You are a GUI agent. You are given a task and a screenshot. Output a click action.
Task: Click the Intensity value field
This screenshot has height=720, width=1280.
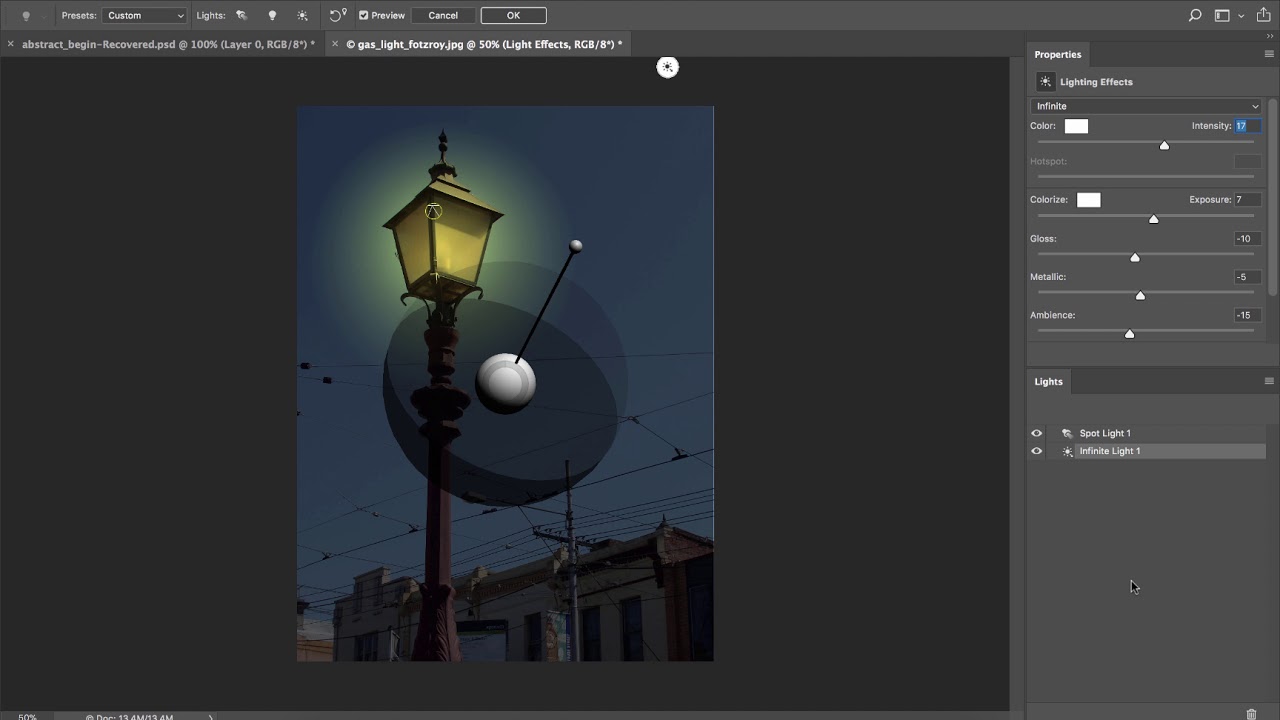pyautogui.click(x=1247, y=126)
